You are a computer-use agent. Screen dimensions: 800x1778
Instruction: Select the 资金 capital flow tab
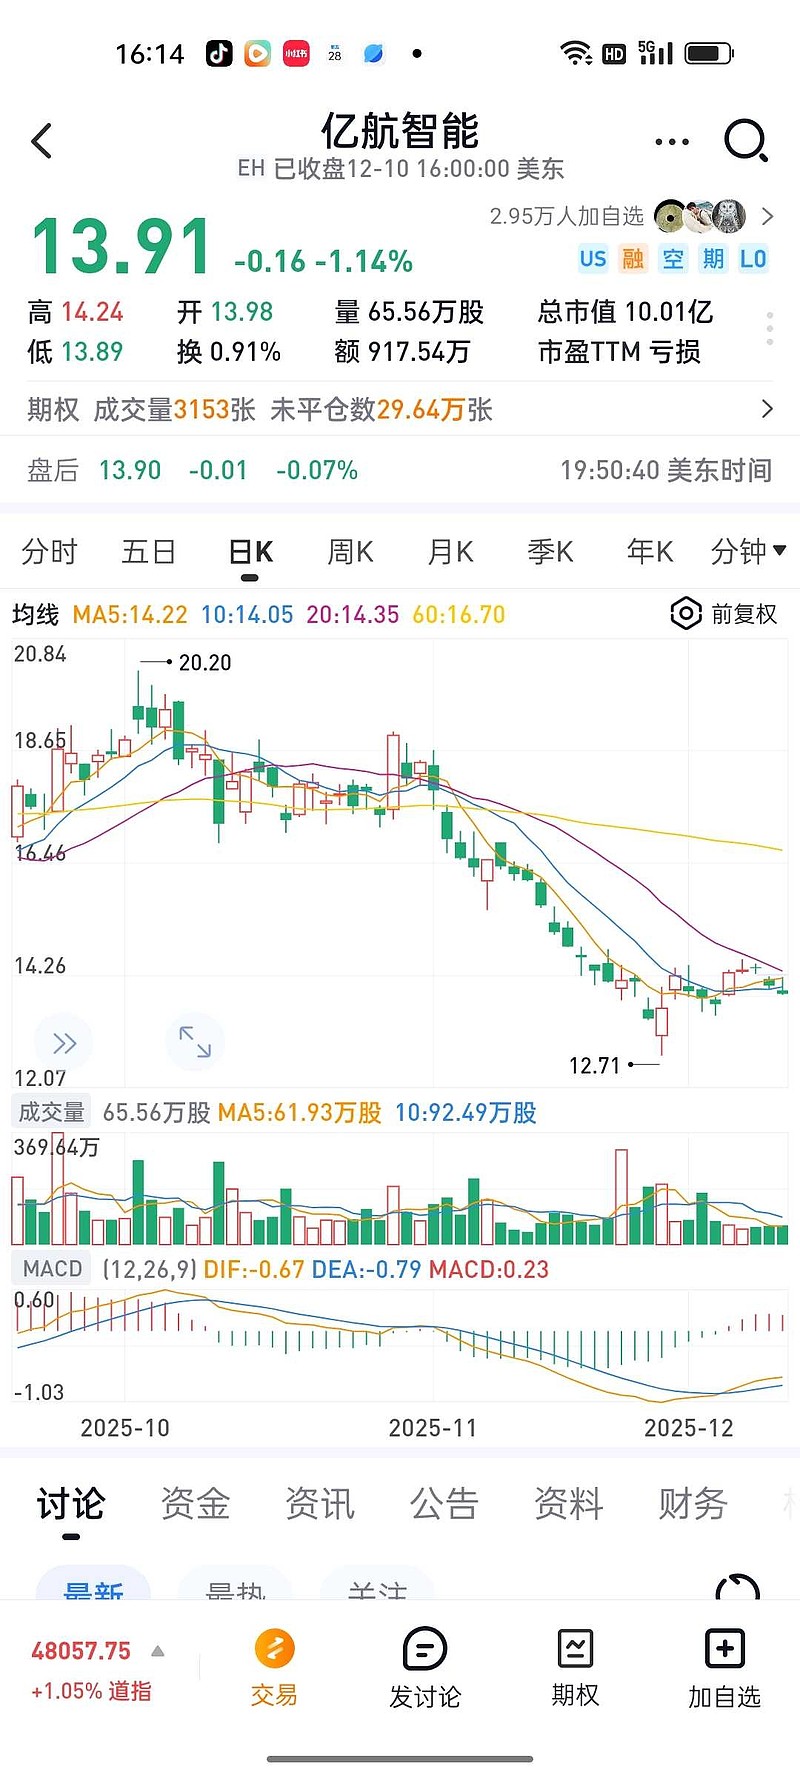click(195, 1503)
